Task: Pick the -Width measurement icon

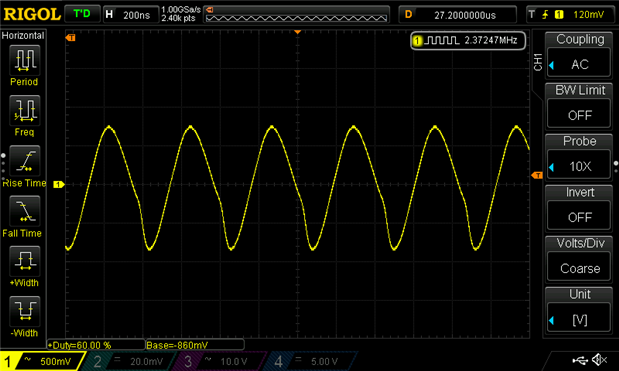Action: [24, 311]
